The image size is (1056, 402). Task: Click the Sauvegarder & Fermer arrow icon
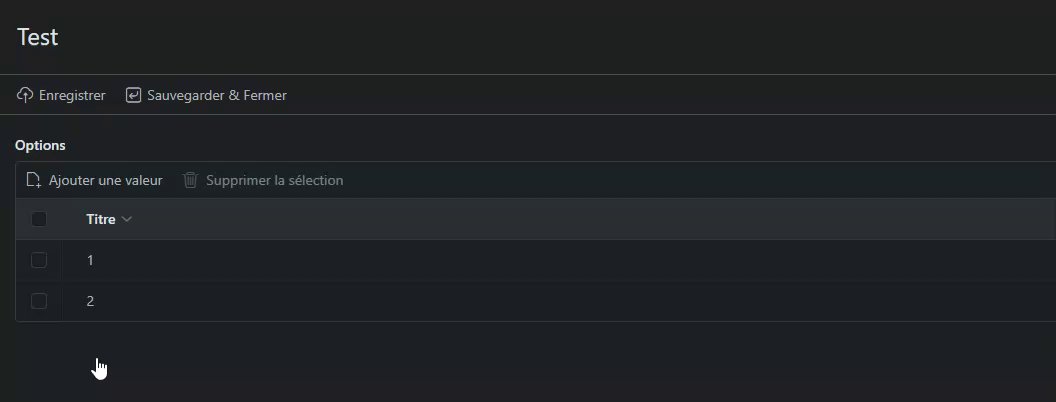133,95
